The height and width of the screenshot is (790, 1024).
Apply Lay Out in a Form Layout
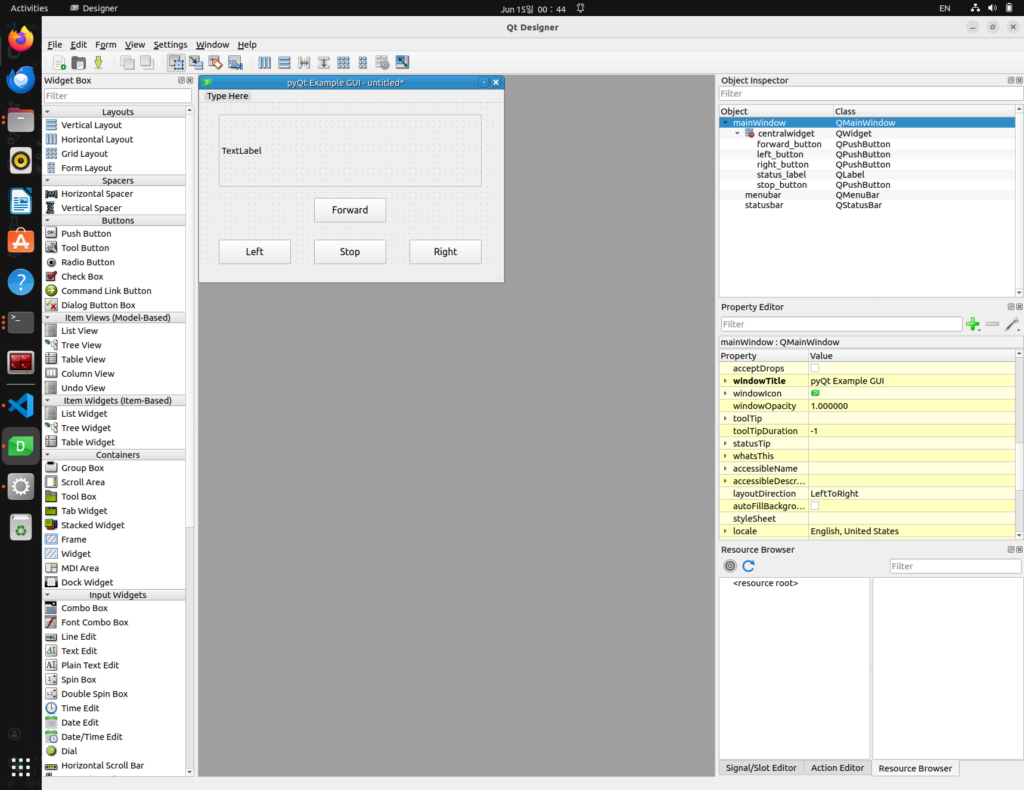[363, 63]
